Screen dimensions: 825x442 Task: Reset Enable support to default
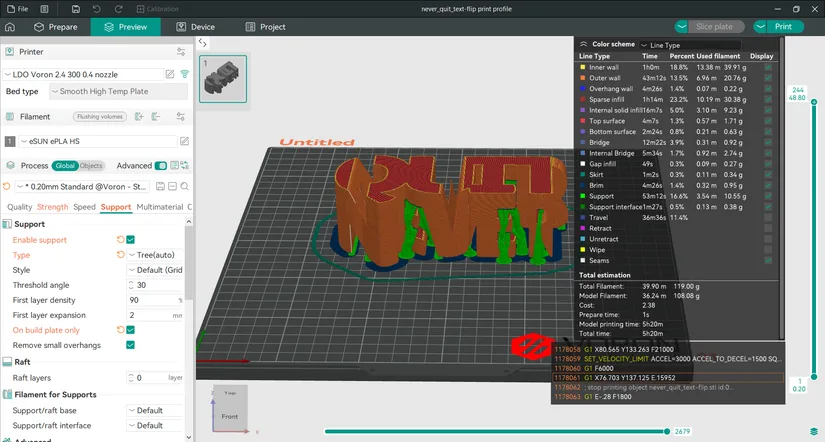point(120,240)
